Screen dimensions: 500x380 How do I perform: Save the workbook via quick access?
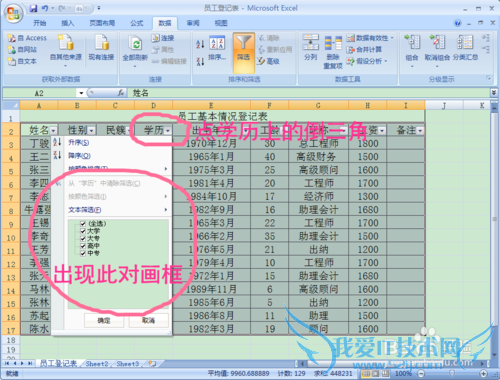pyautogui.click(x=33, y=8)
